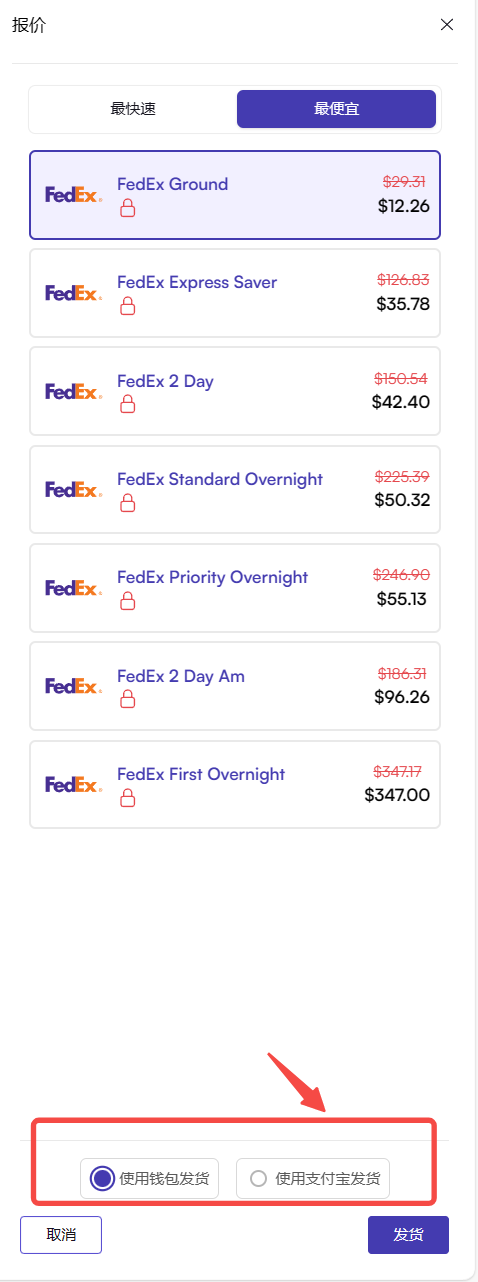Switch to the 最快速 tab

point(133,109)
